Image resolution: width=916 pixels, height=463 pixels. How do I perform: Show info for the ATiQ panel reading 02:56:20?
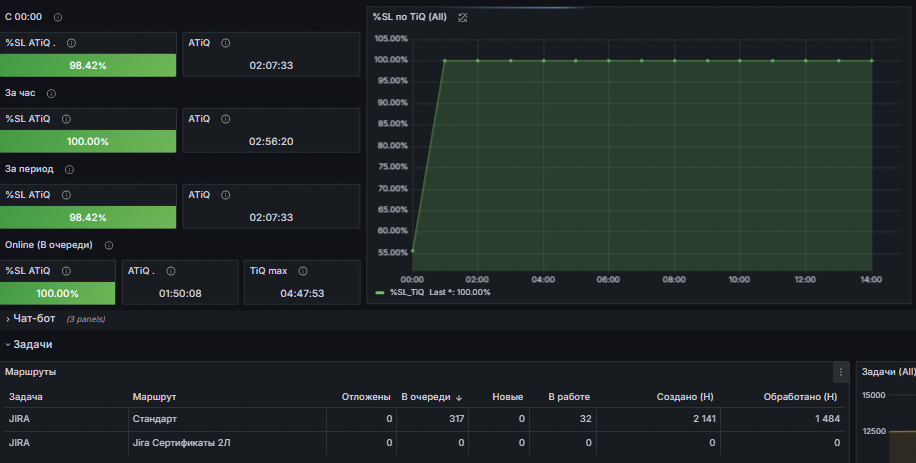[225, 119]
